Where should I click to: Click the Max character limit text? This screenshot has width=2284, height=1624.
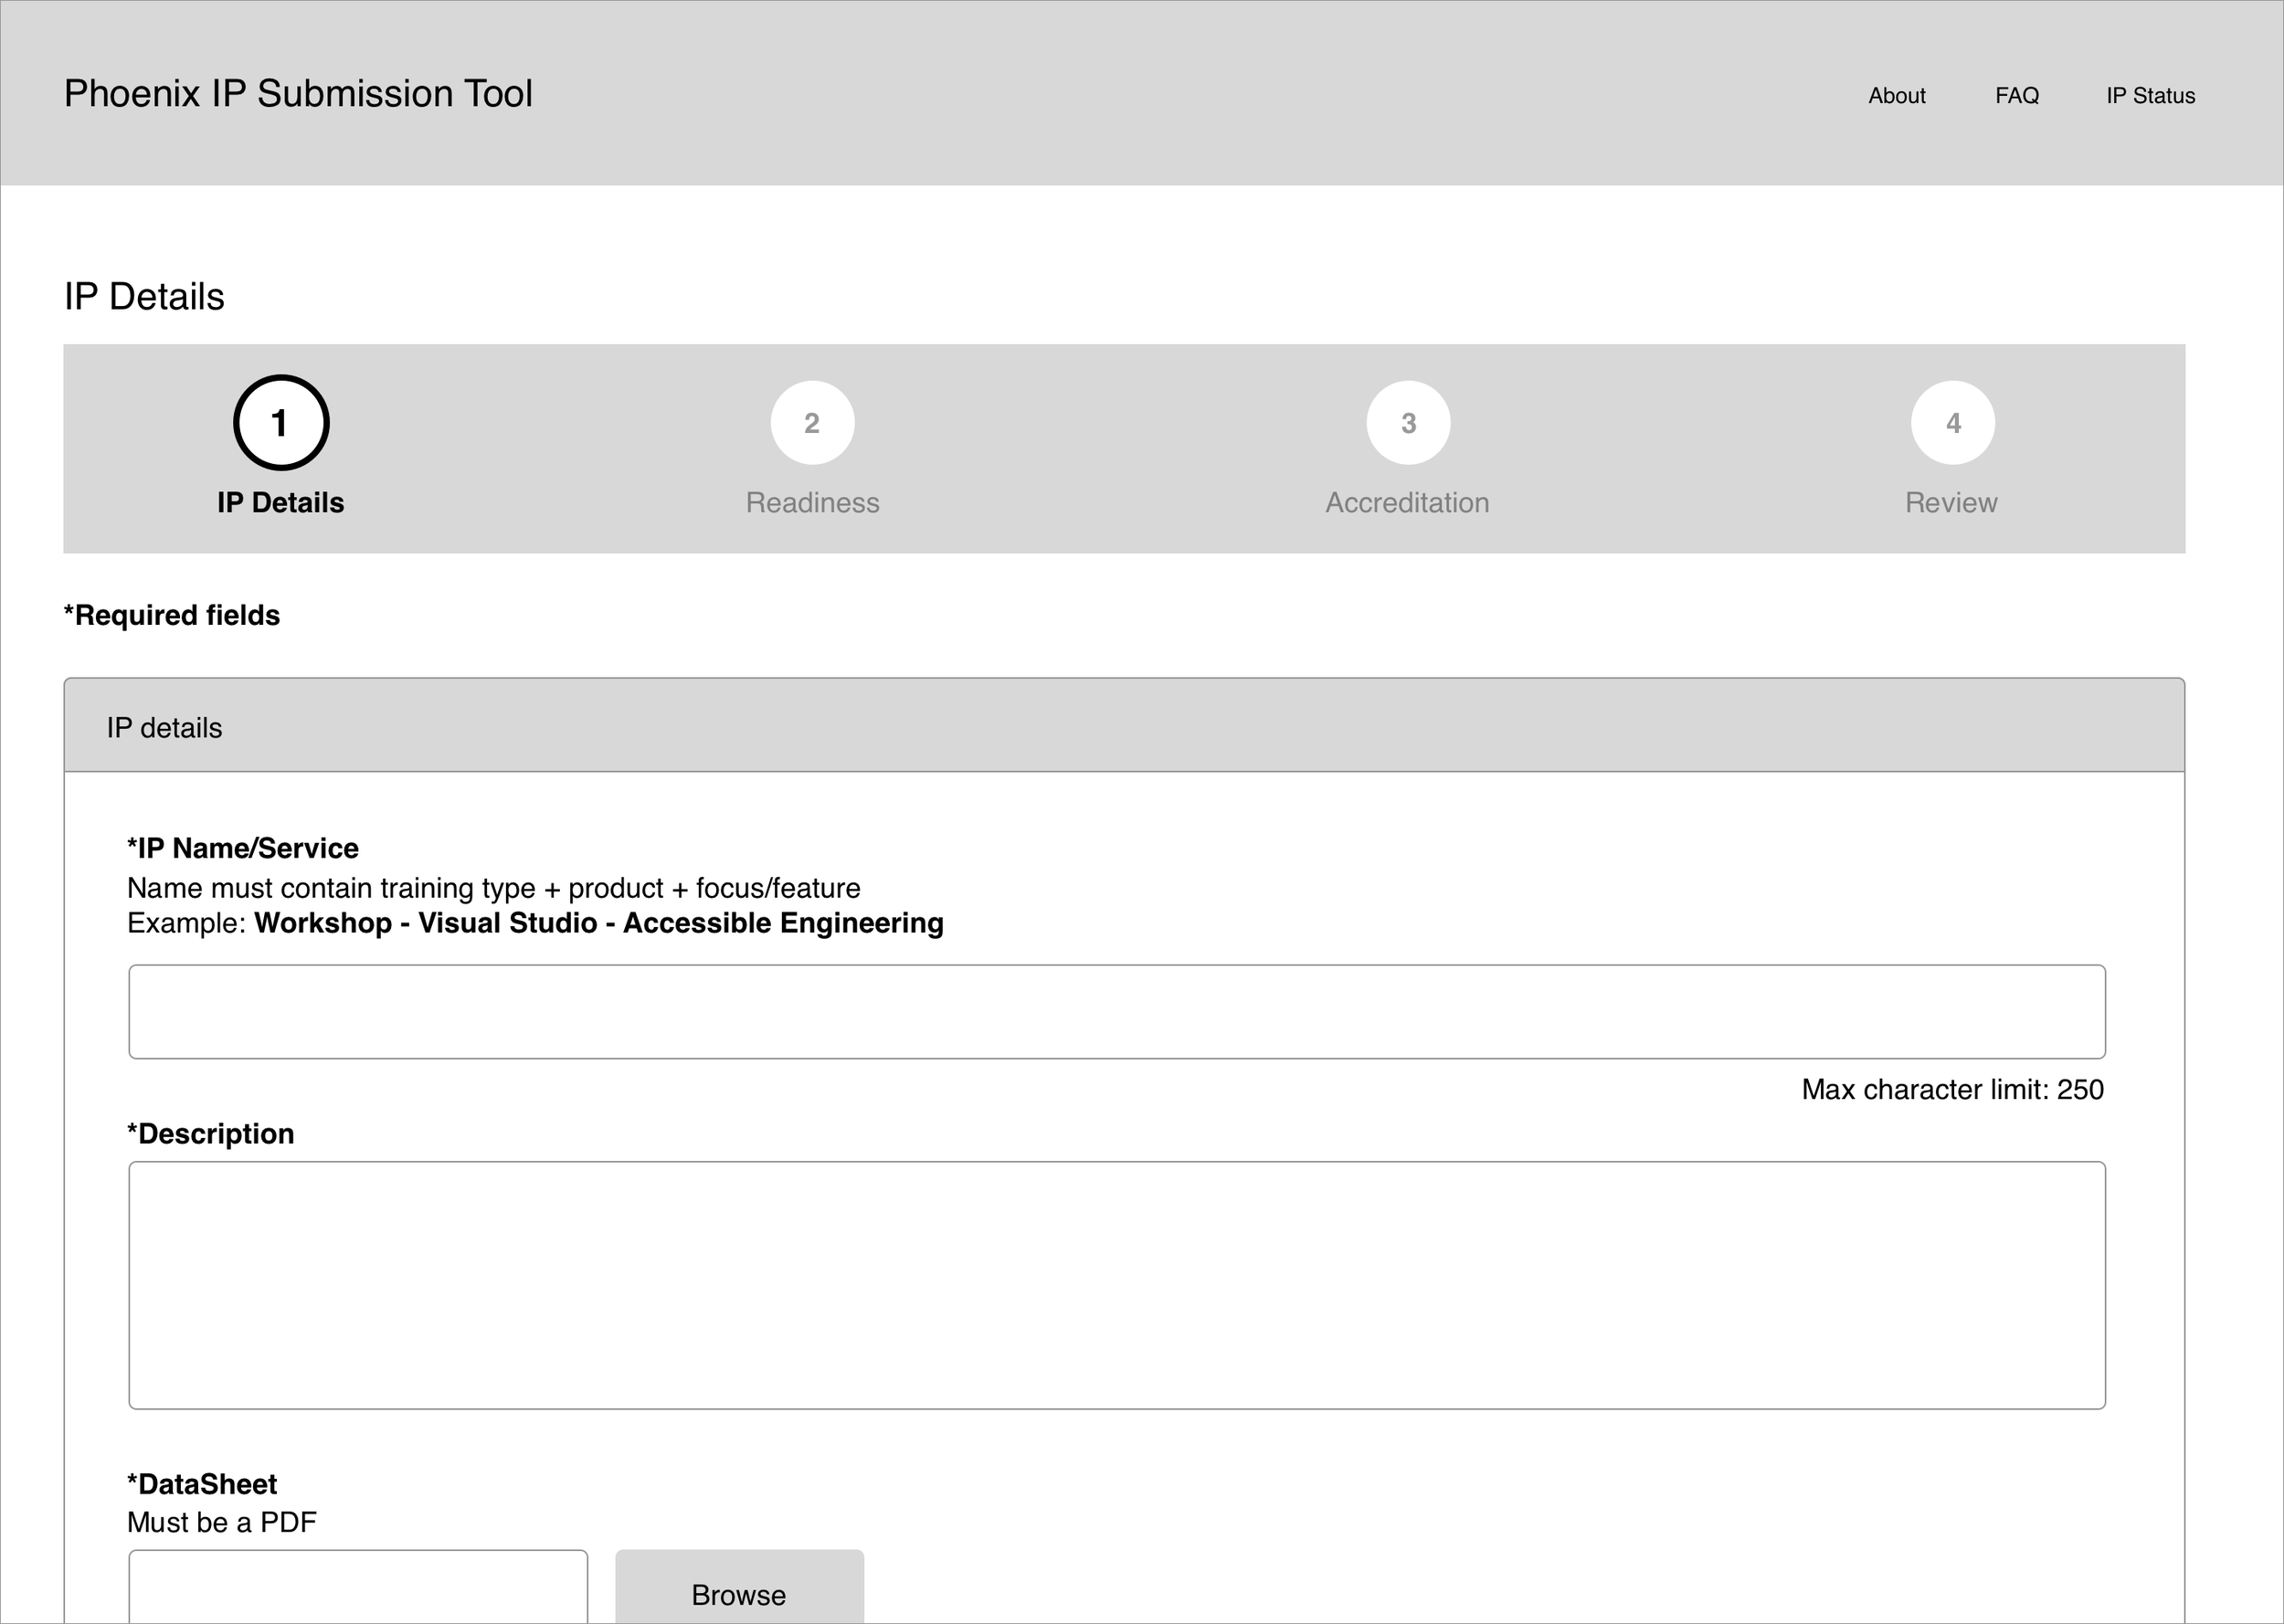1952,1090
